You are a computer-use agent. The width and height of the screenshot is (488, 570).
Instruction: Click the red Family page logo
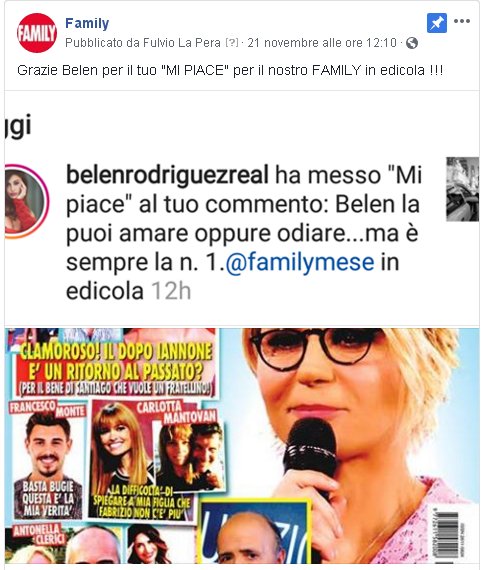(x=37, y=33)
